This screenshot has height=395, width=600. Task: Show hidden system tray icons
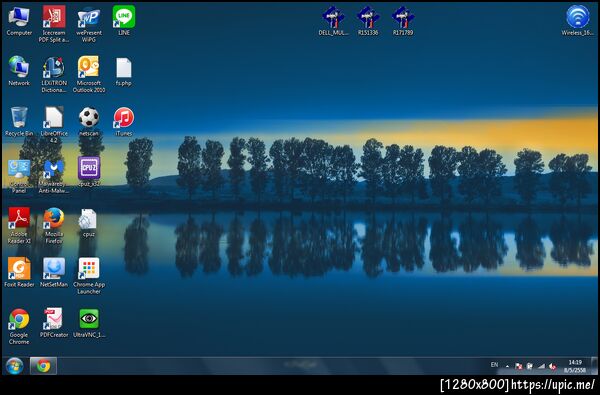pyautogui.click(x=507, y=366)
